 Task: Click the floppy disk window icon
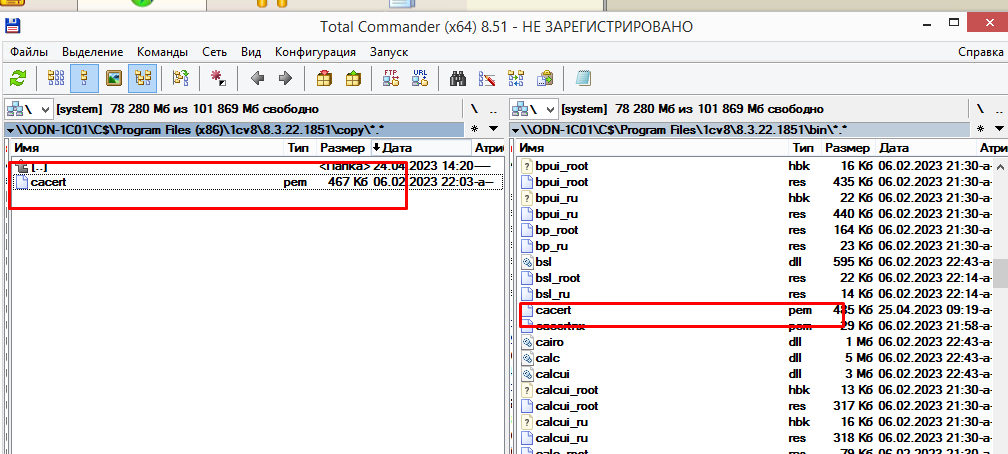tap(12, 26)
